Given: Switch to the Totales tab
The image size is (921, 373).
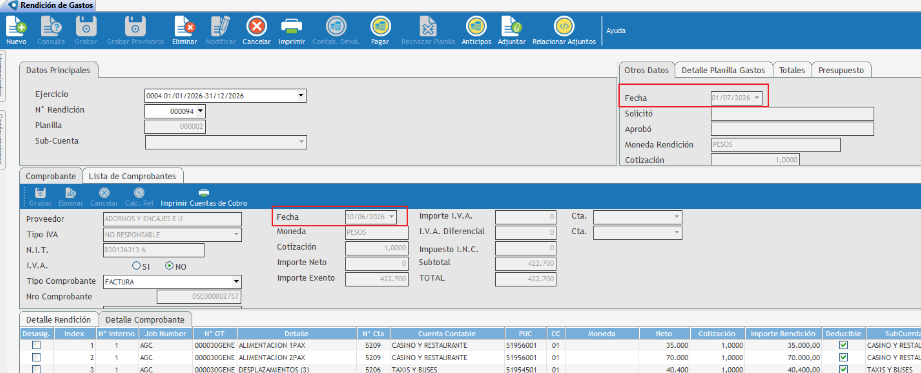Looking at the screenshot, I should click(792, 70).
